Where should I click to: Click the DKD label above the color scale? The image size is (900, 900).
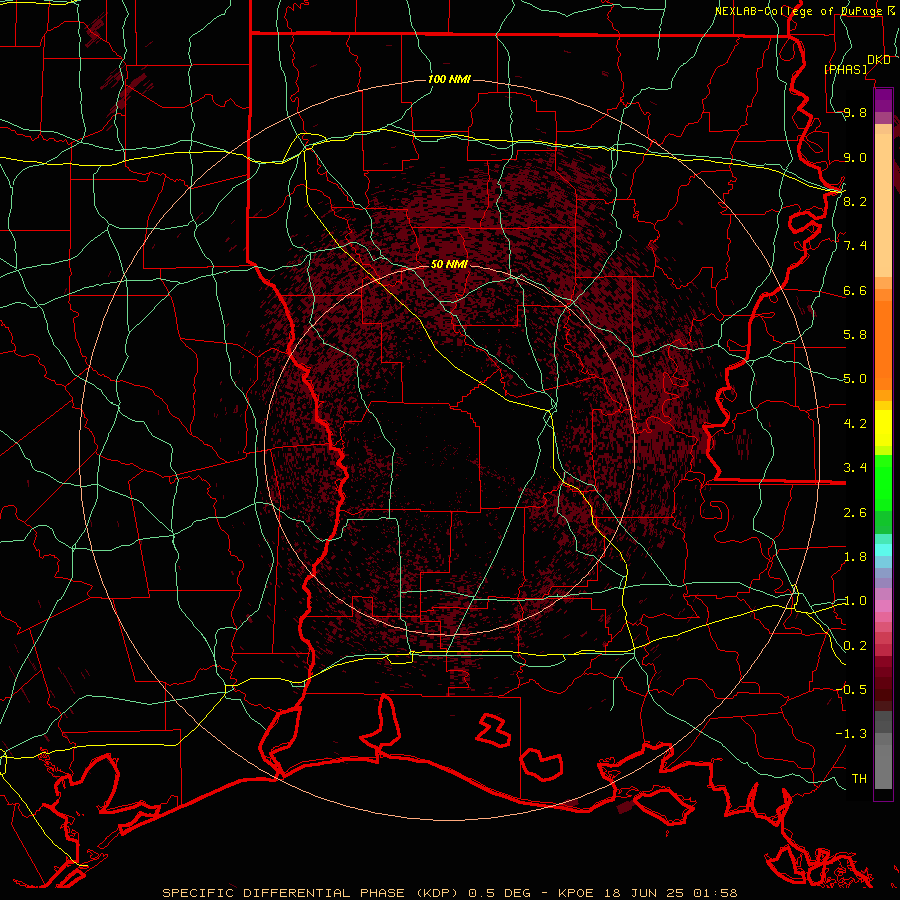tap(879, 60)
